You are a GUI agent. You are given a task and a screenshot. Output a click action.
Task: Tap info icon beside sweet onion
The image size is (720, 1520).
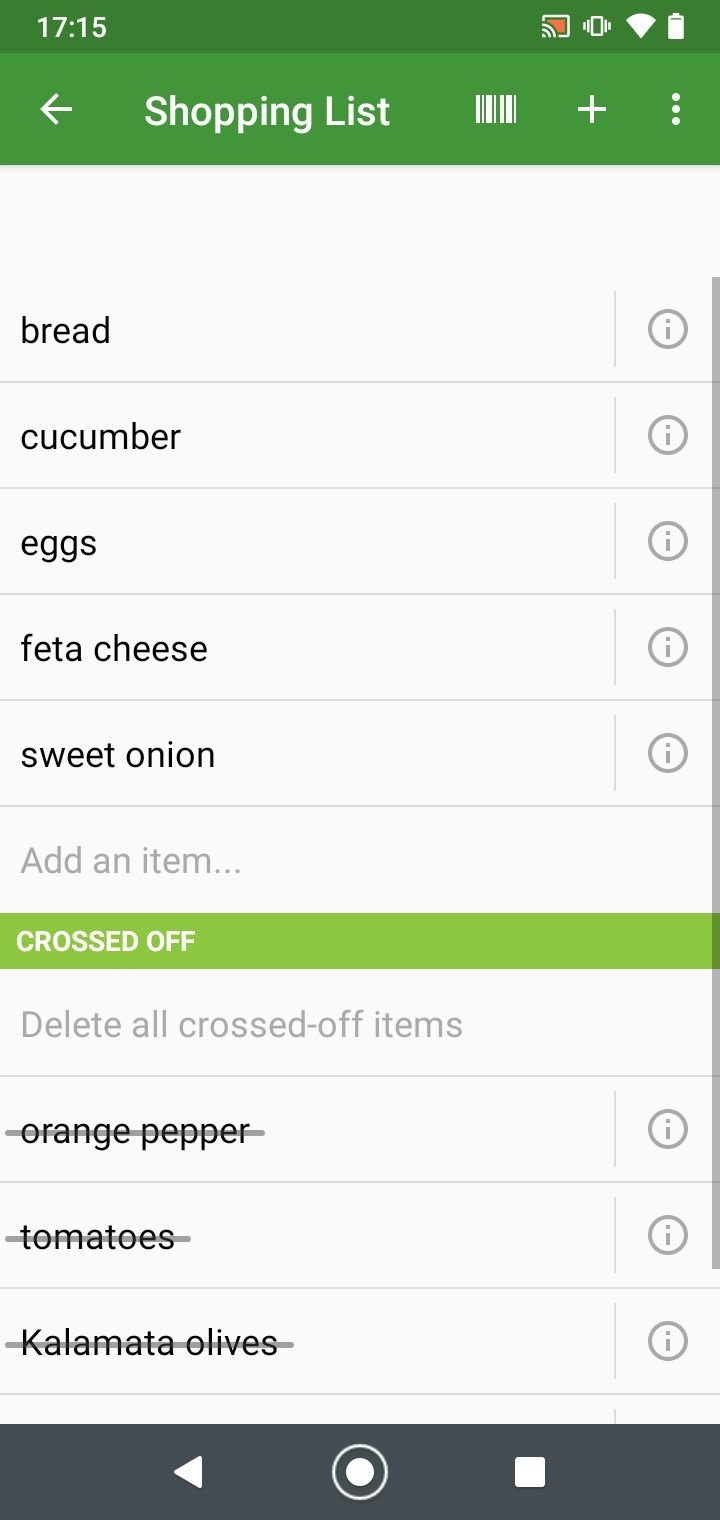[667, 753]
